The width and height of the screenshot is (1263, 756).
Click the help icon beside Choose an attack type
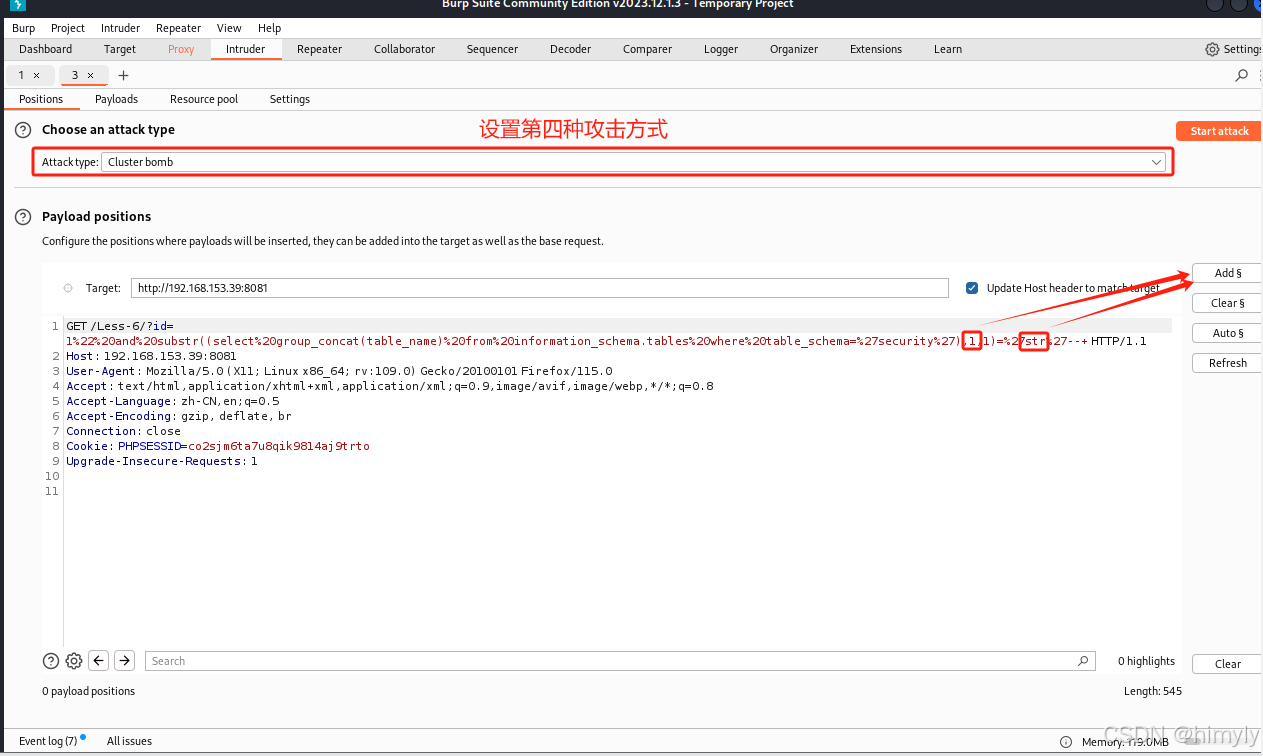pyautogui.click(x=23, y=130)
